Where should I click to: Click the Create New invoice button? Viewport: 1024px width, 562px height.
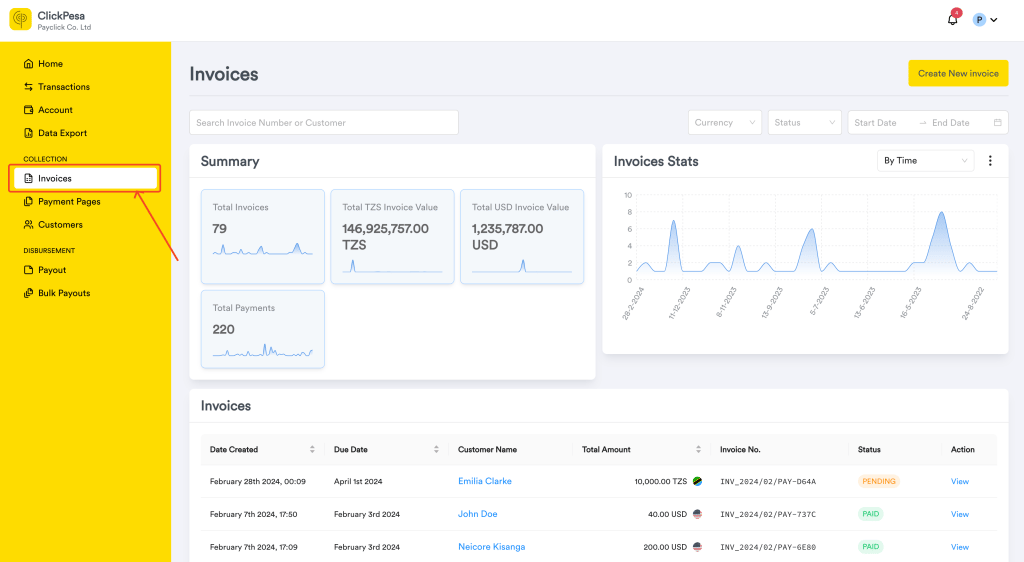[x=958, y=73]
